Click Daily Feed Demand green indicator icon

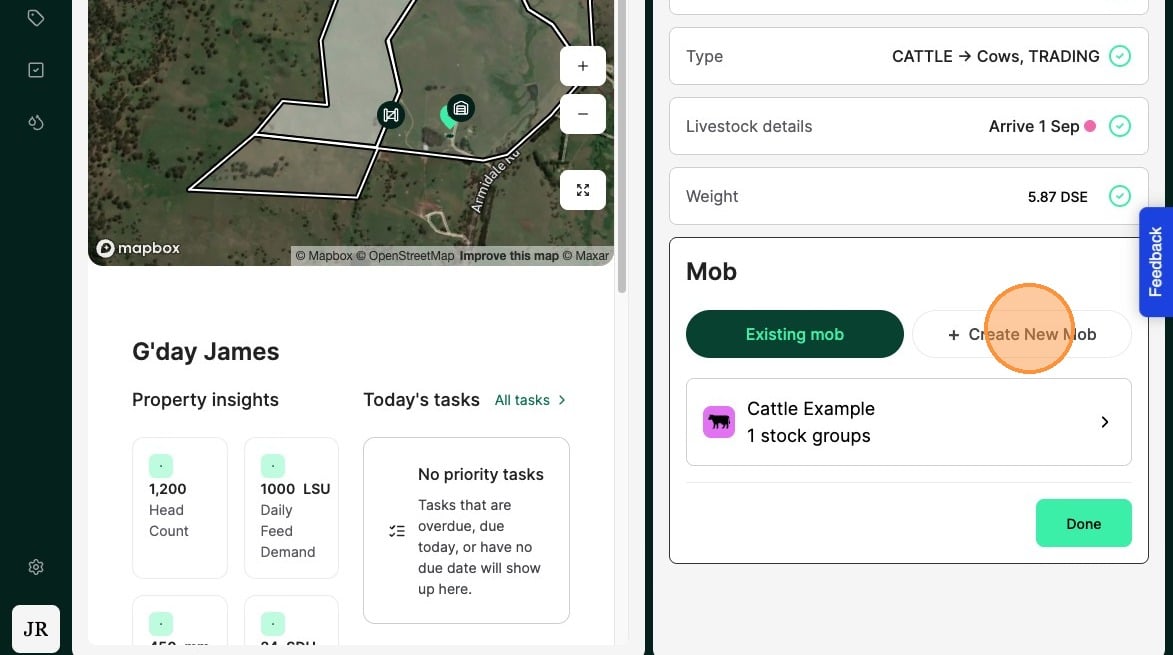click(272, 466)
